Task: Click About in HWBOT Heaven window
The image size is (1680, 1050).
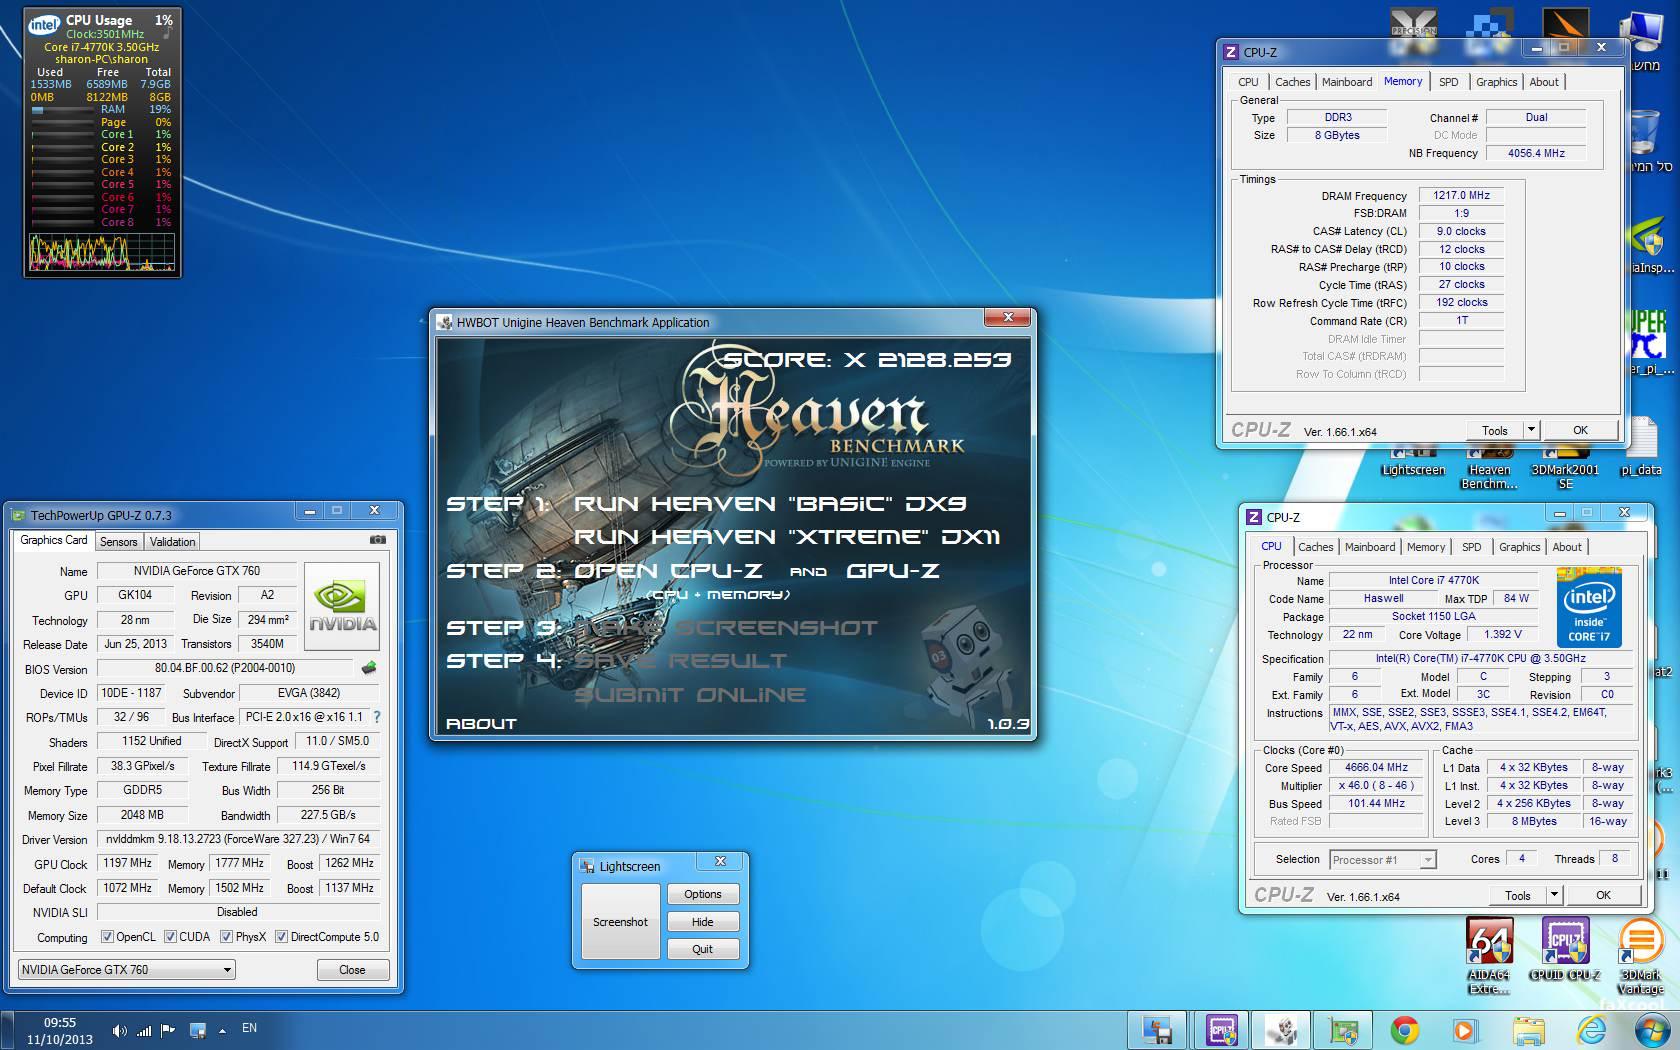Action: point(481,723)
